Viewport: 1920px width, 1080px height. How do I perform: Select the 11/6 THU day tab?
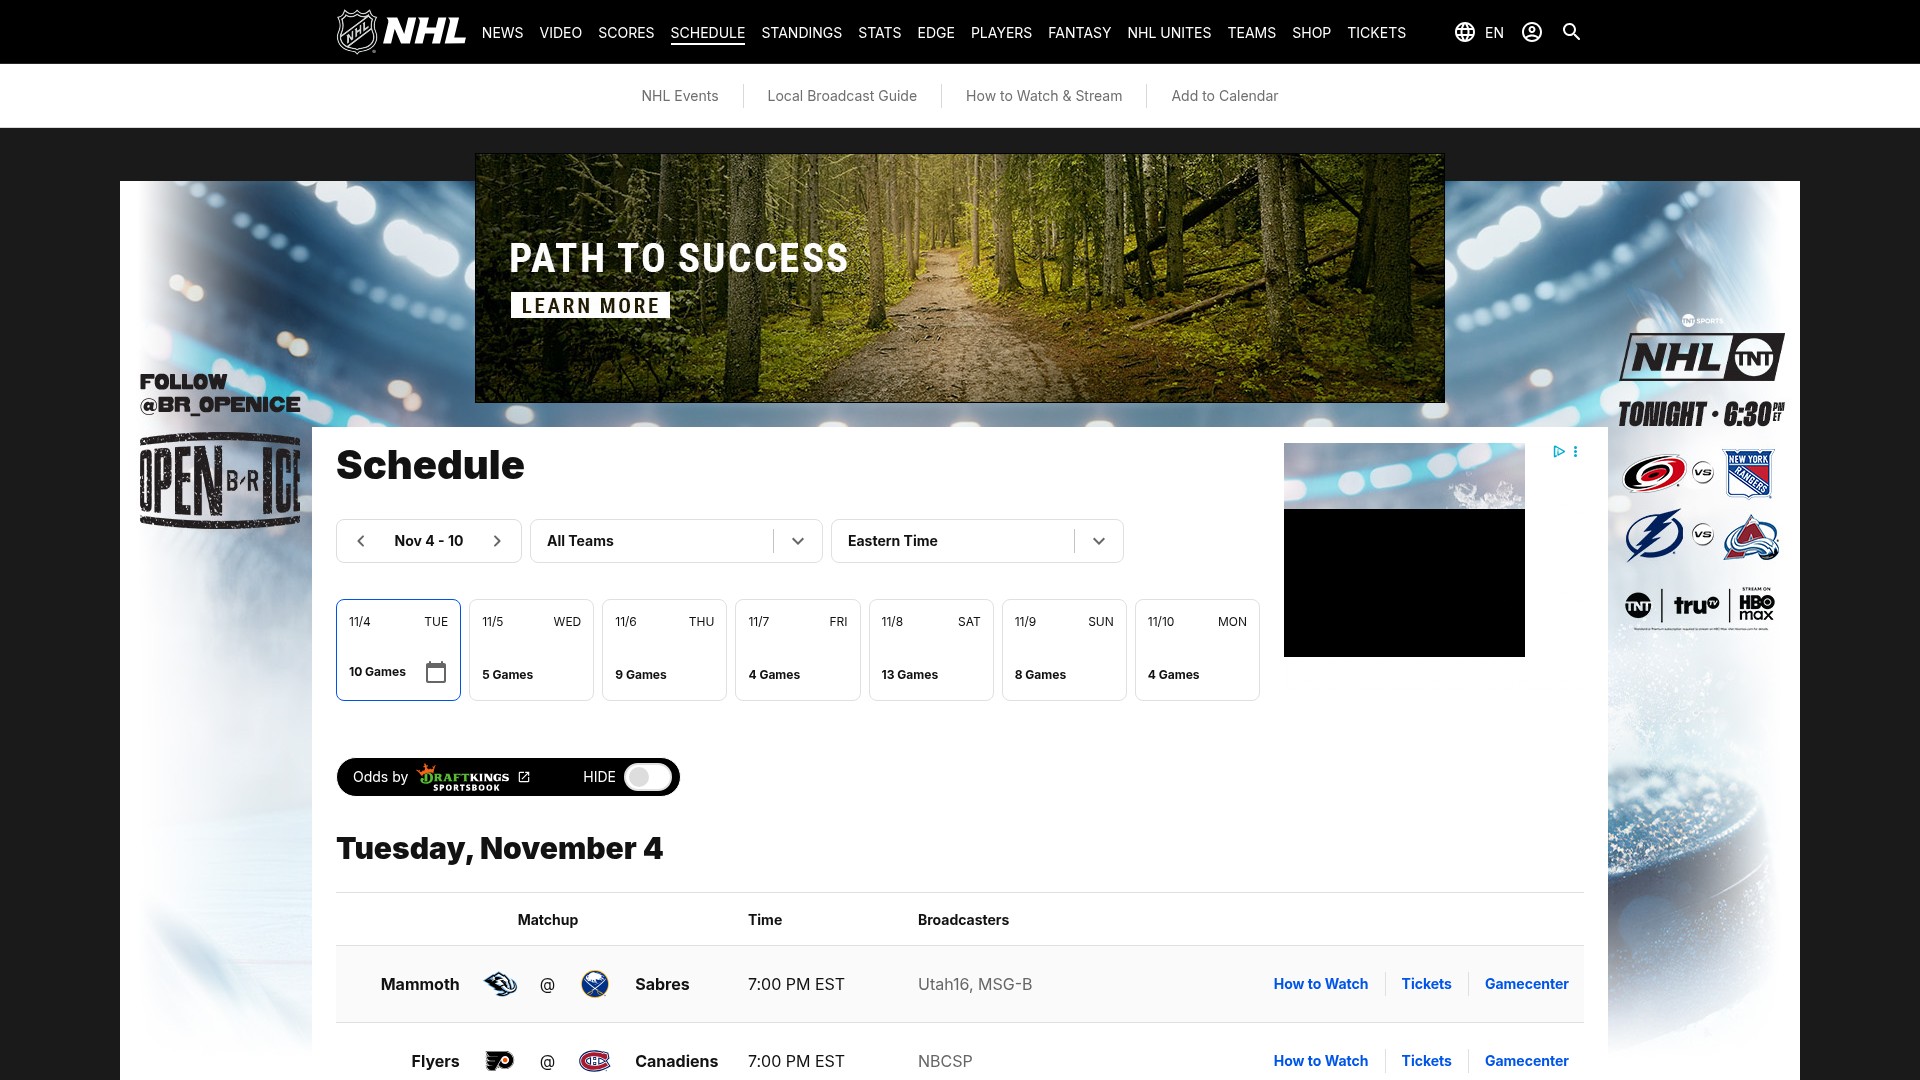[664, 650]
